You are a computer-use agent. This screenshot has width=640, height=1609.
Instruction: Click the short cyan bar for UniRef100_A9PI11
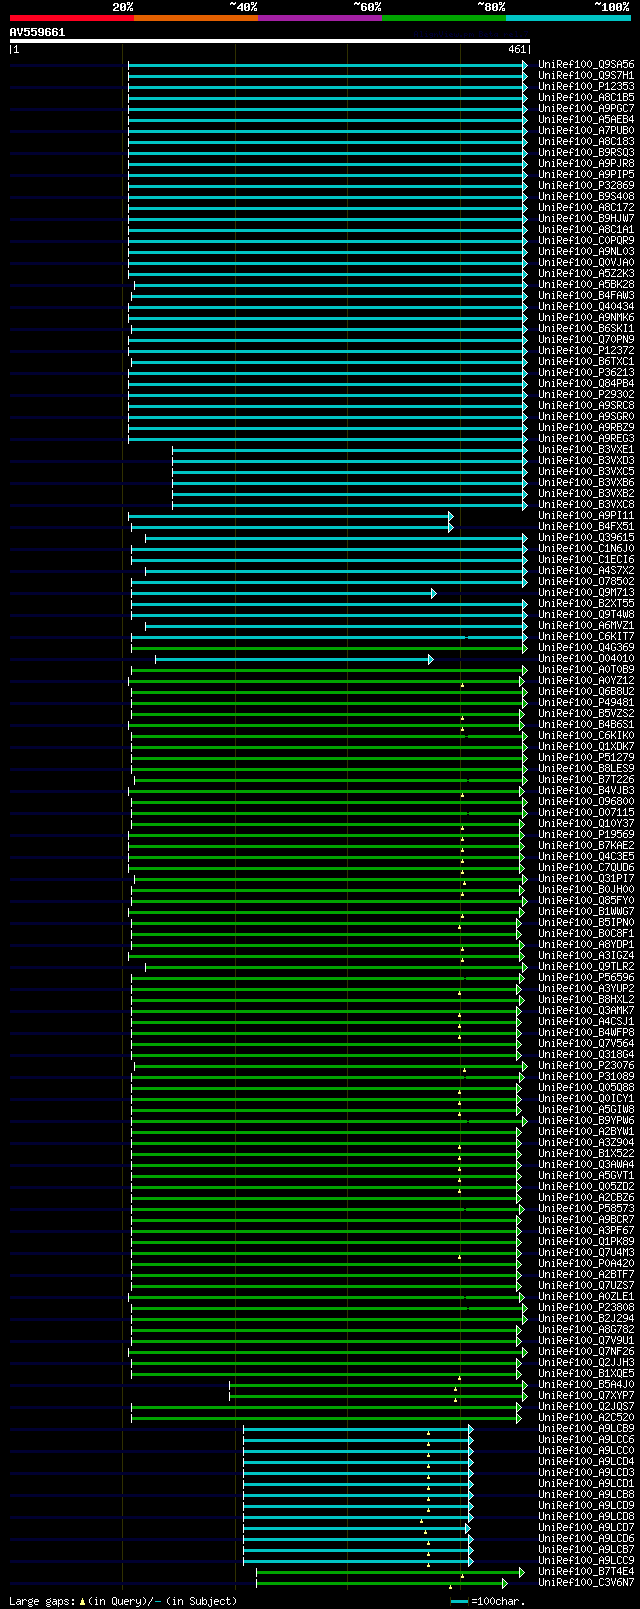pyautogui.click(x=291, y=516)
